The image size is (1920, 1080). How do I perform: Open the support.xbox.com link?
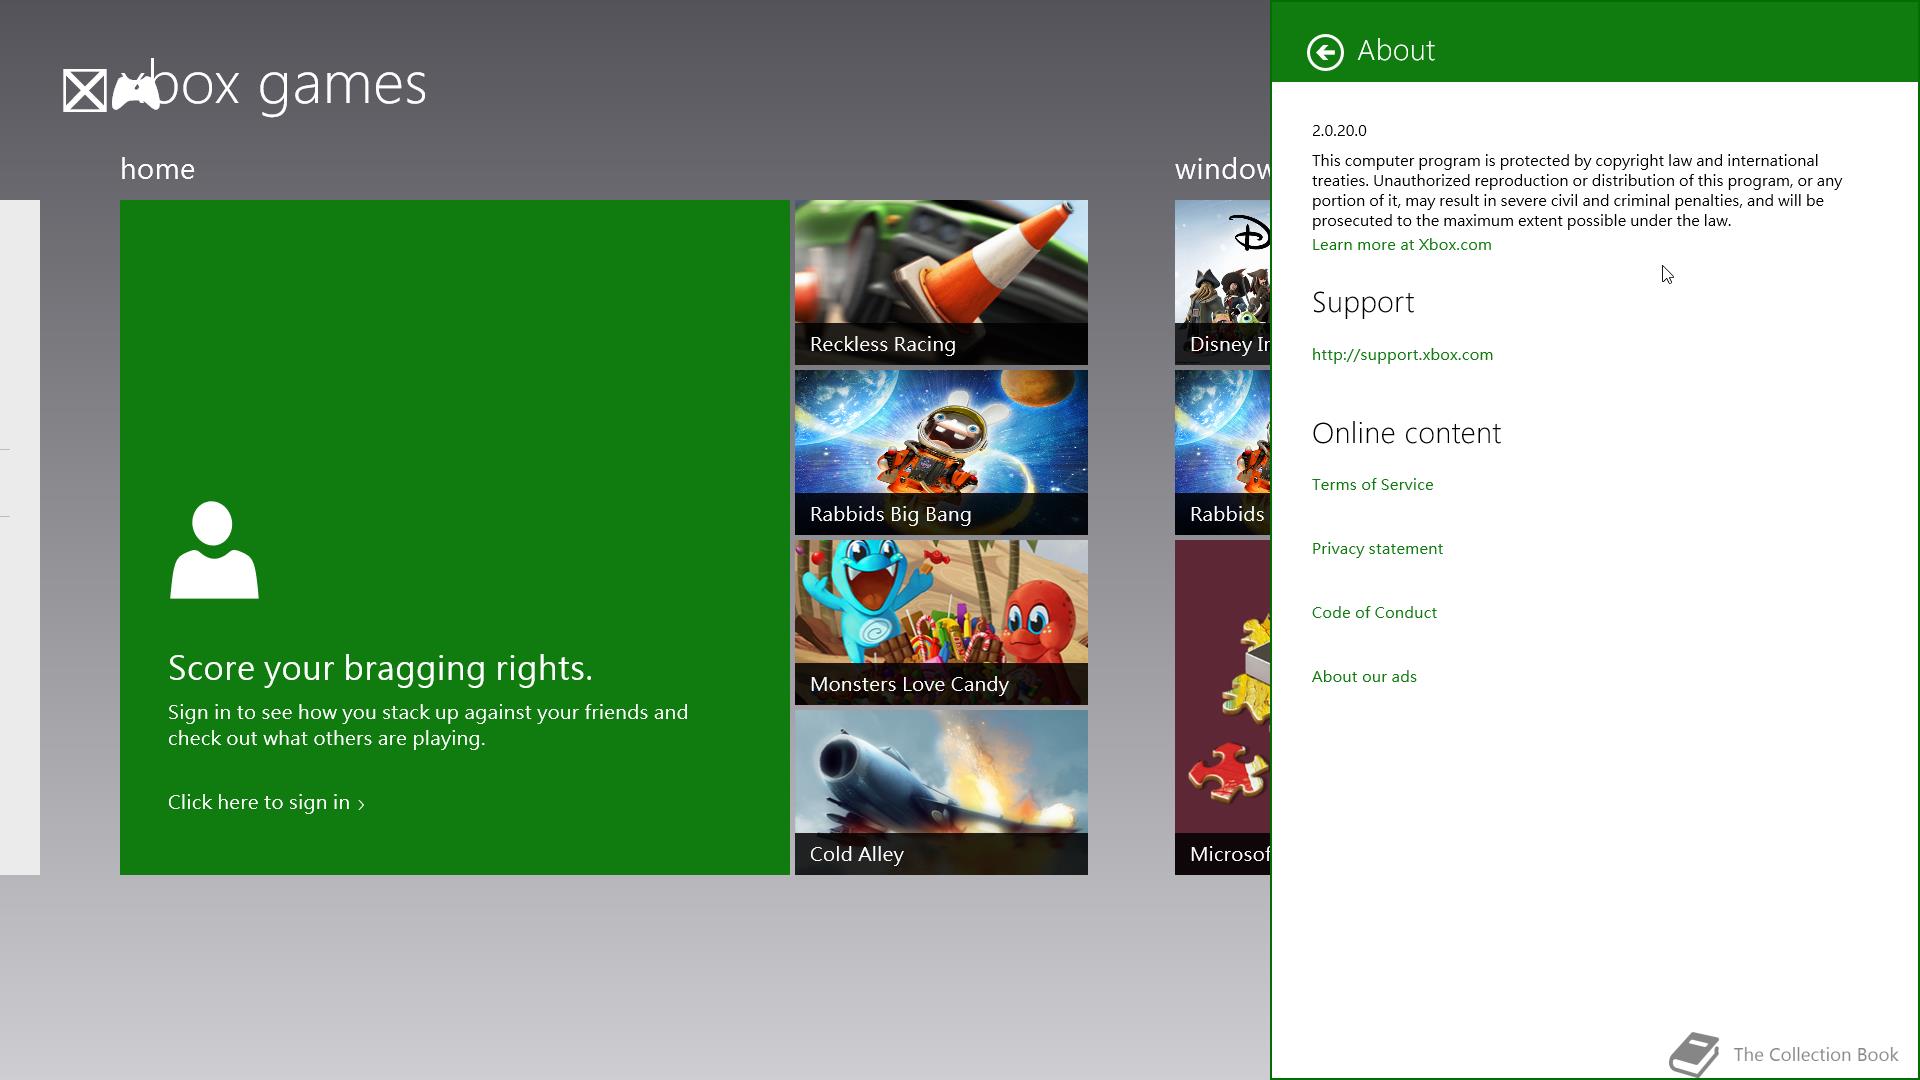pyautogui.click(x=1402, y=355)
